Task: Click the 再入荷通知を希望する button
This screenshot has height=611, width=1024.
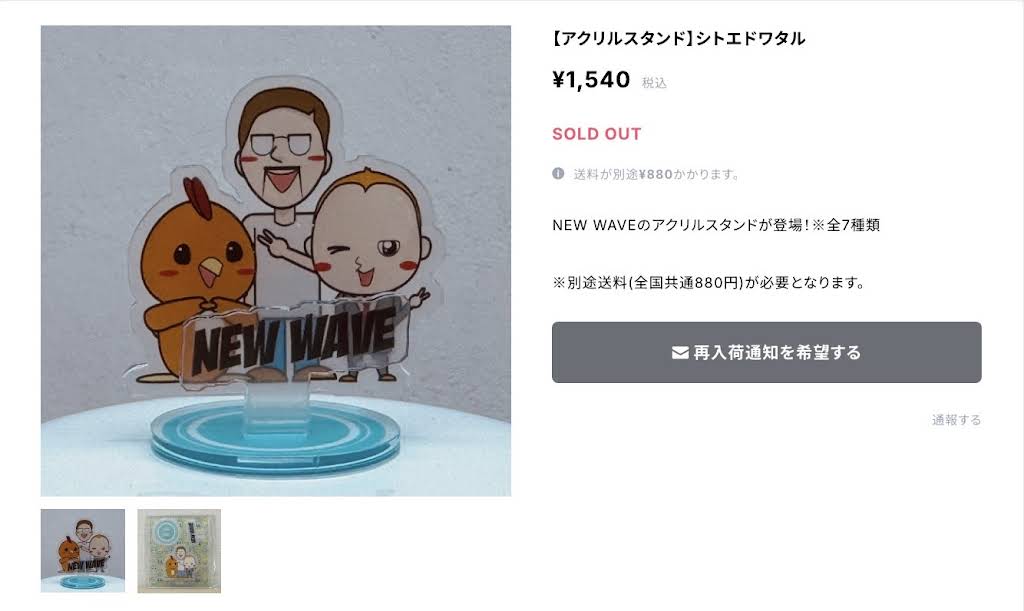Action: coord(766,352)
